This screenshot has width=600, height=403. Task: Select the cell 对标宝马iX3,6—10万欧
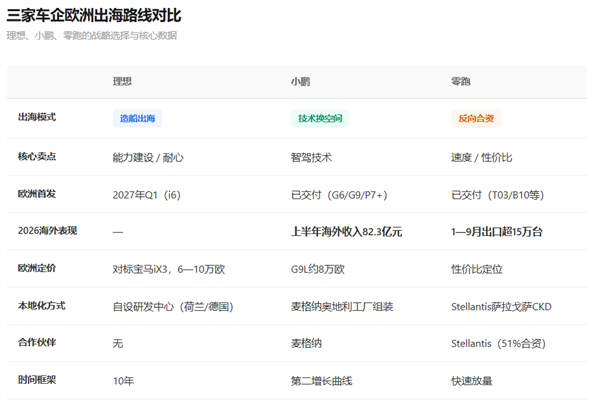pos(169,269)
